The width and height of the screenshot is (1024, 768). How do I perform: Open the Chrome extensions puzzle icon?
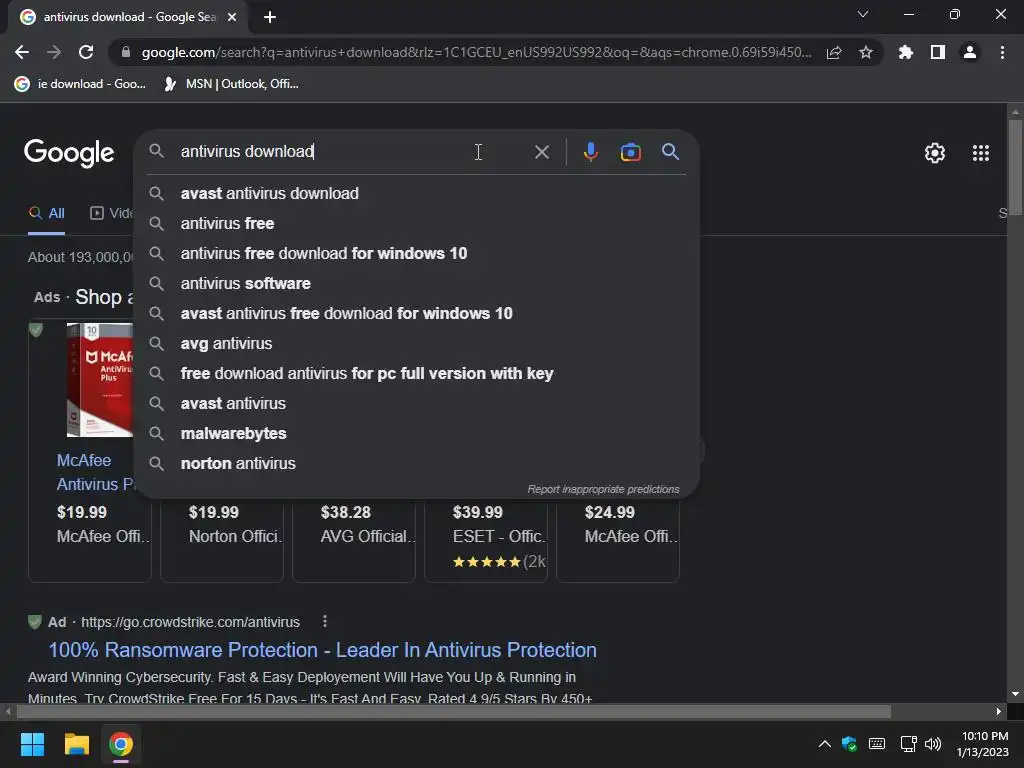point(906,52)
